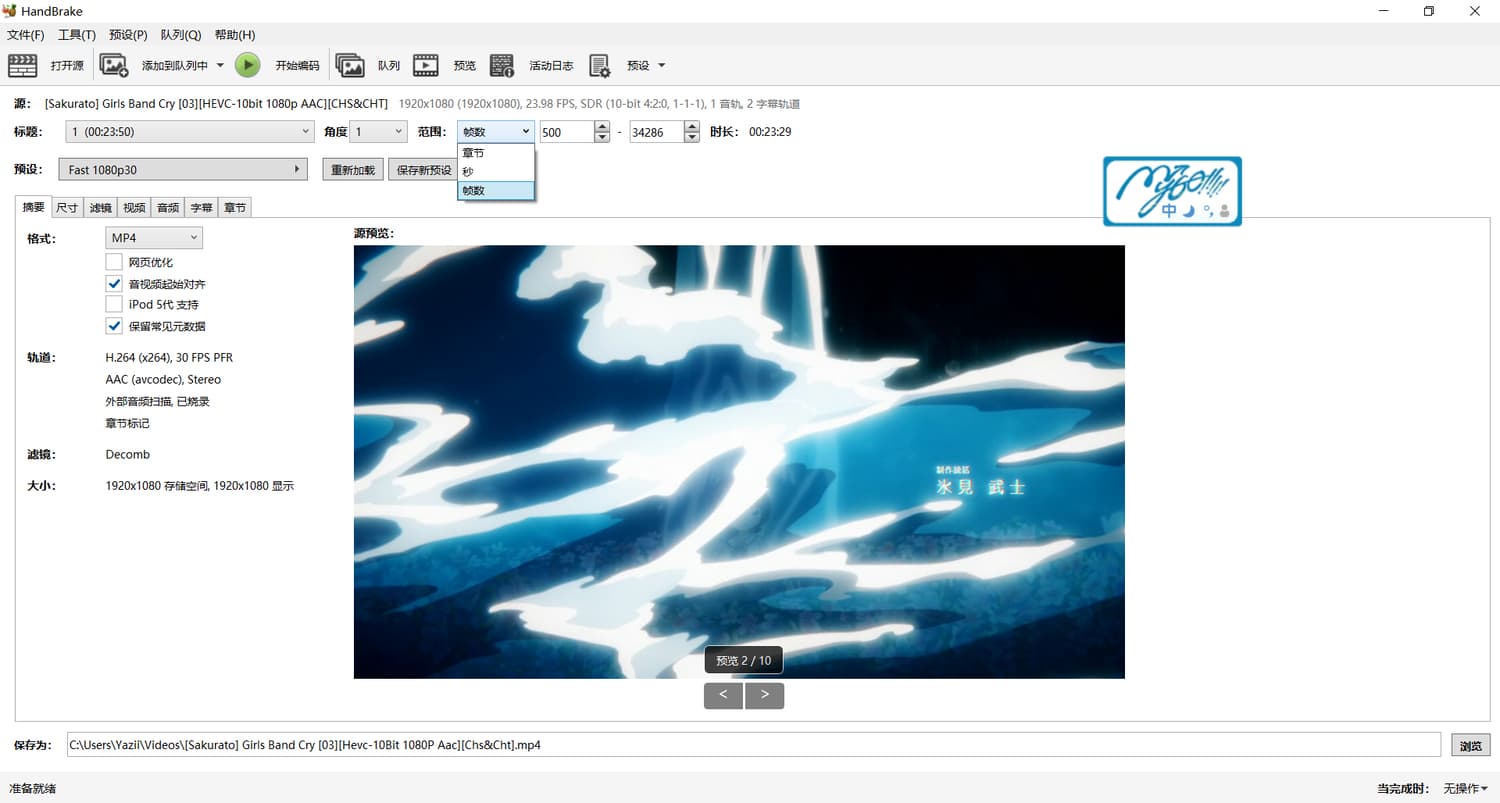The image size is (1500, 803).
Task: Open the 标题 title dropdown
Action: click(x=190, y=132)
